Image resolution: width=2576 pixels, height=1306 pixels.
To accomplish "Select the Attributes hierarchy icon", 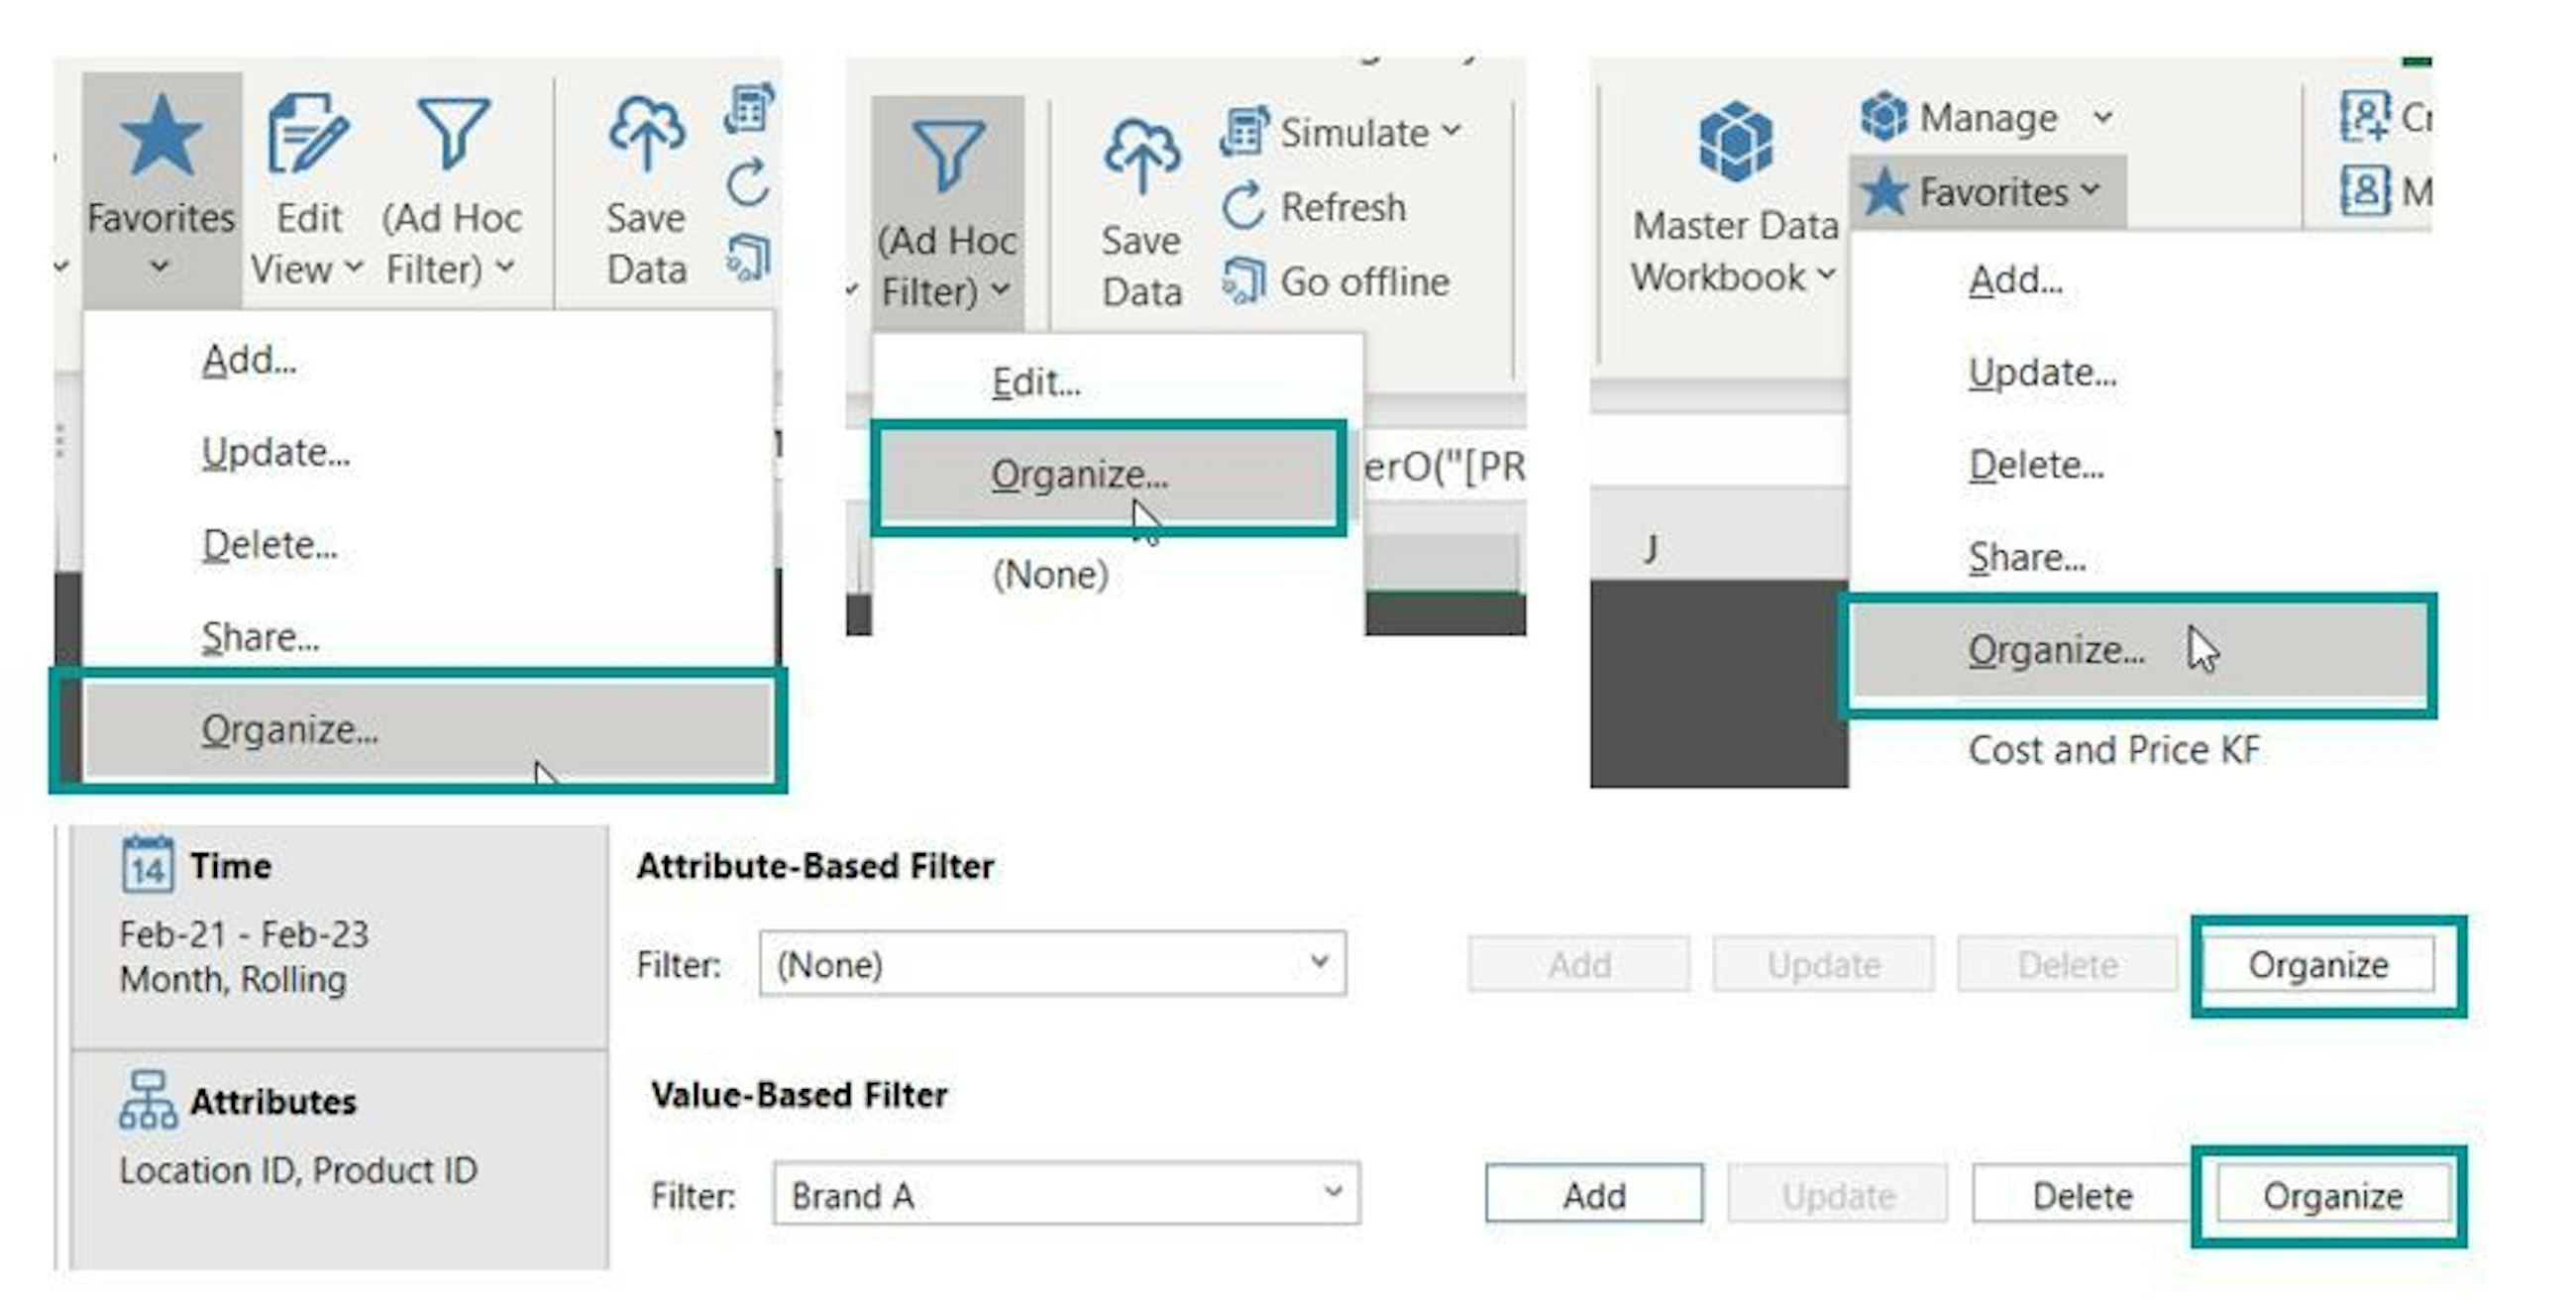I will click(x=148, y=1100).
